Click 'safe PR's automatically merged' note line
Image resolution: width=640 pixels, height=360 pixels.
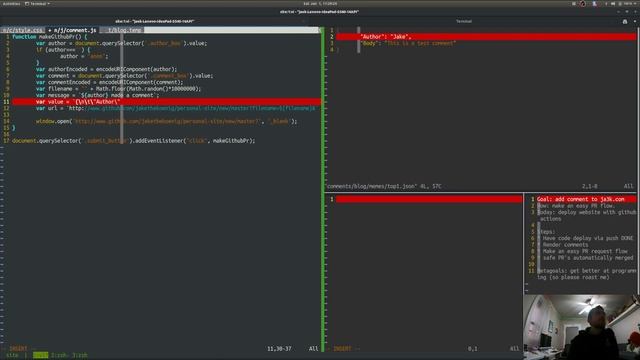click(x=588, y=258)
